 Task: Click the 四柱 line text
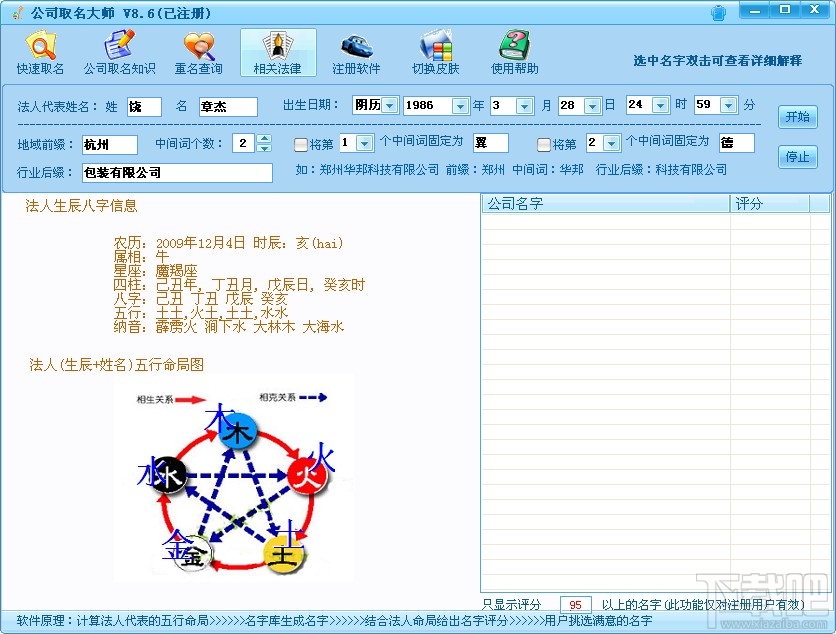tap(239, 285)
